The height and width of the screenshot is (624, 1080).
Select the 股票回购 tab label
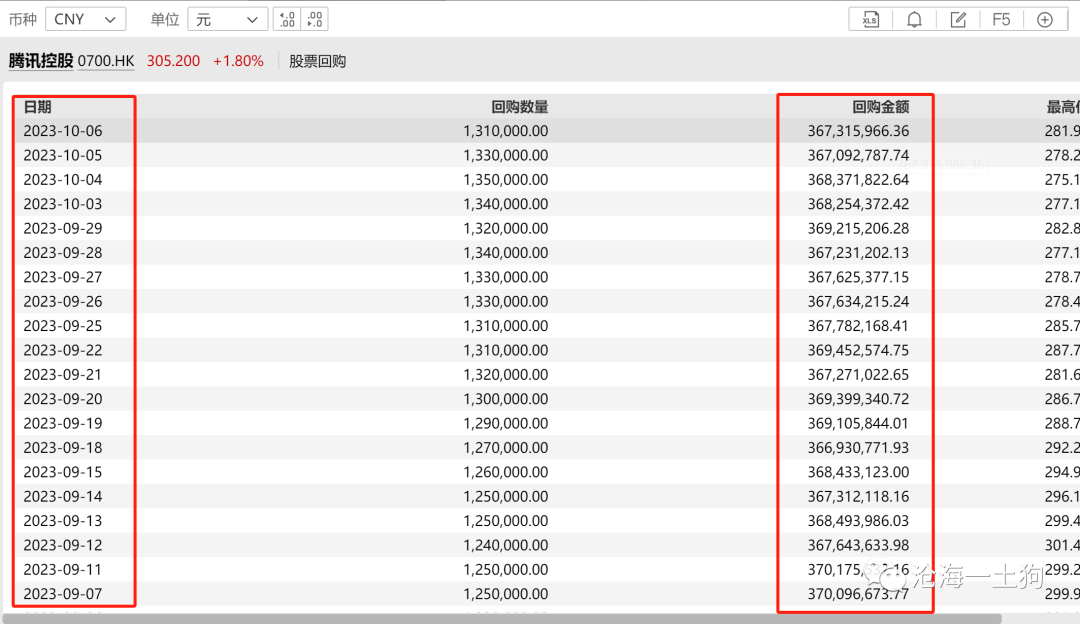[x=318, y=61]
